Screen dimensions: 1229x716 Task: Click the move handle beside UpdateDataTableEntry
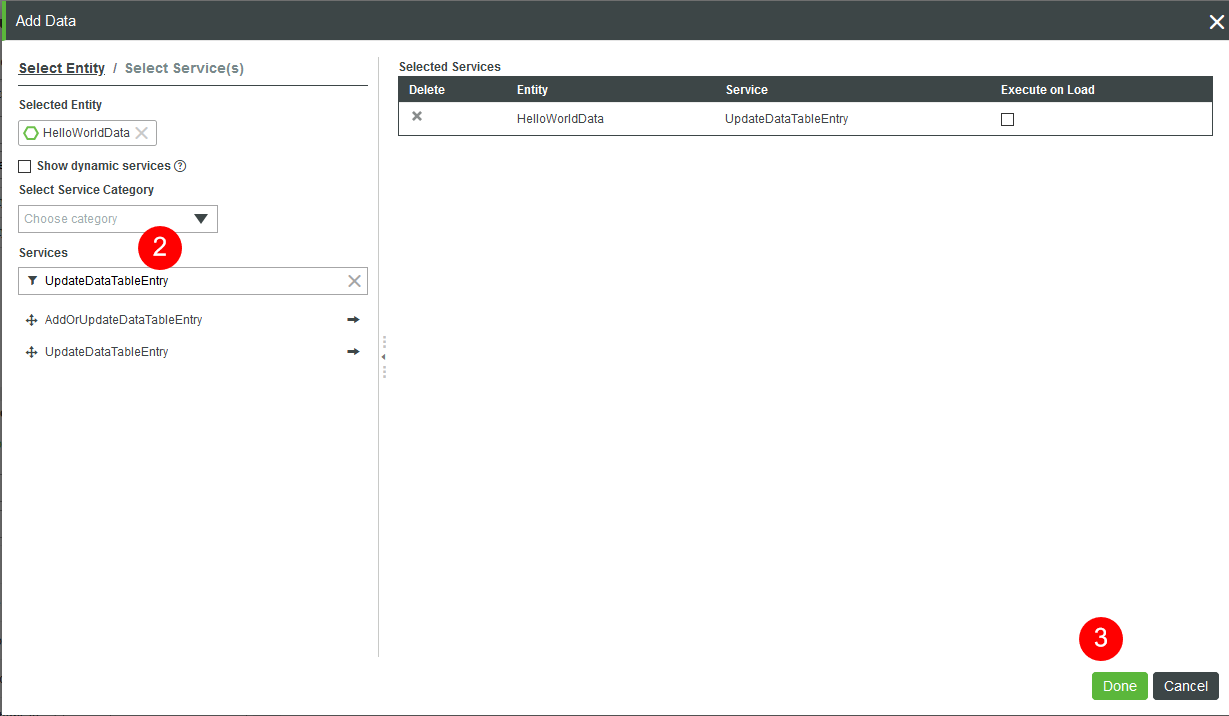click(x=31, y=351)
